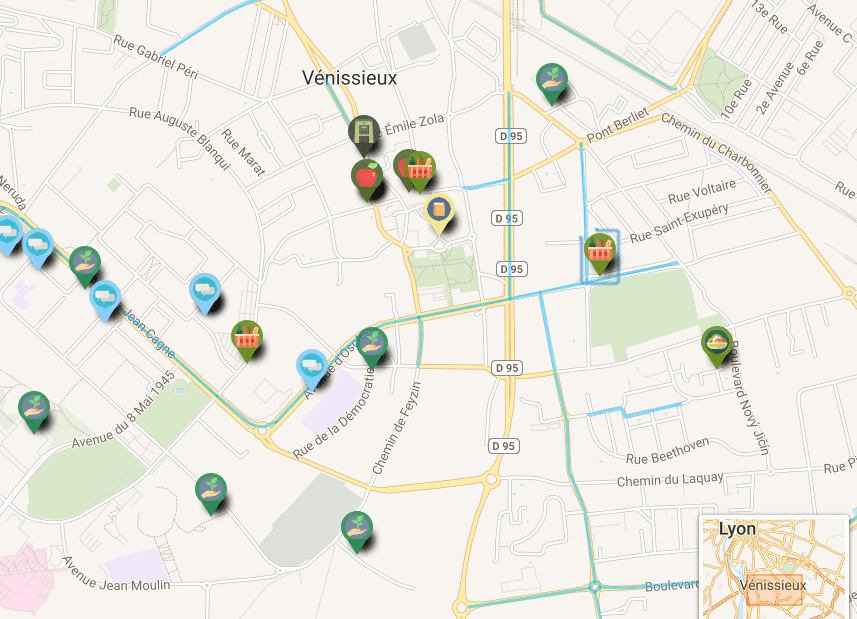Click the basket marker next to the apple marker

pyautogui.click(x=419, y=172)
